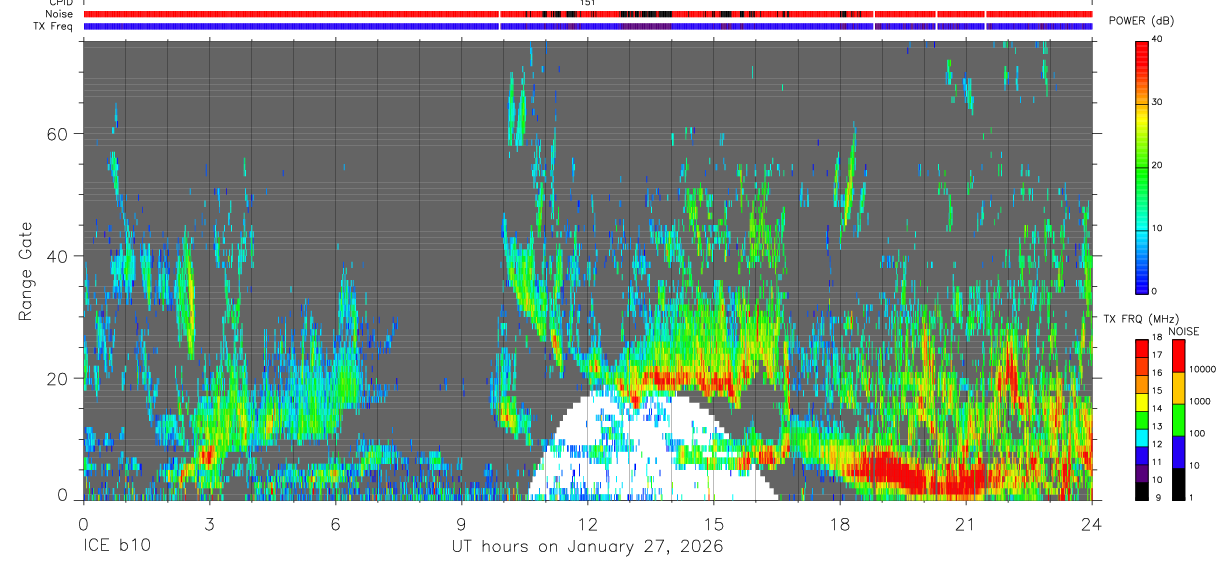Click the blue TX Freq strip above the plot
Image resolution: width=1228 pixels, height=567 pixels.
click(587, 26)
